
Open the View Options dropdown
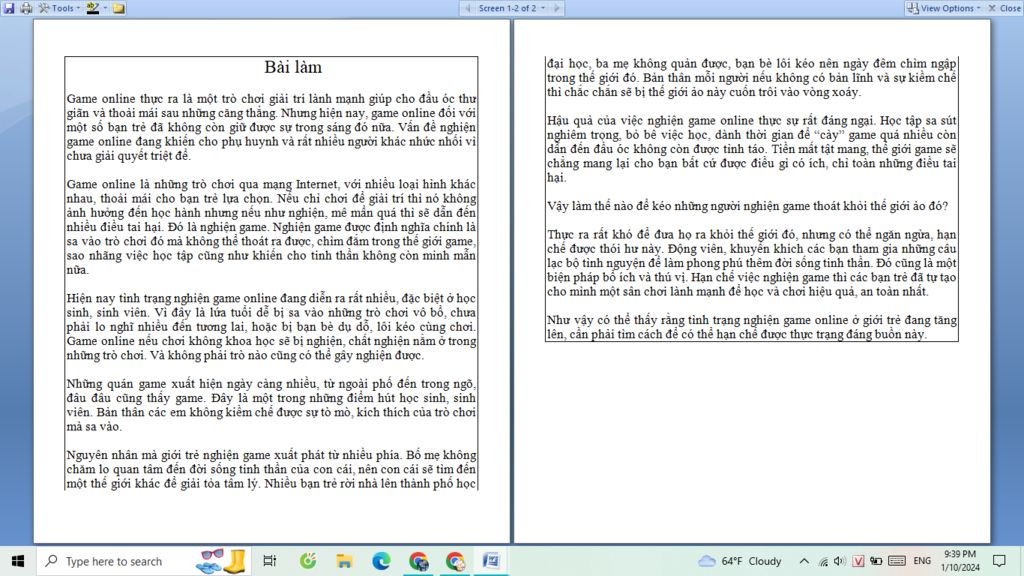pyautogui.click(x=944, y=8)
